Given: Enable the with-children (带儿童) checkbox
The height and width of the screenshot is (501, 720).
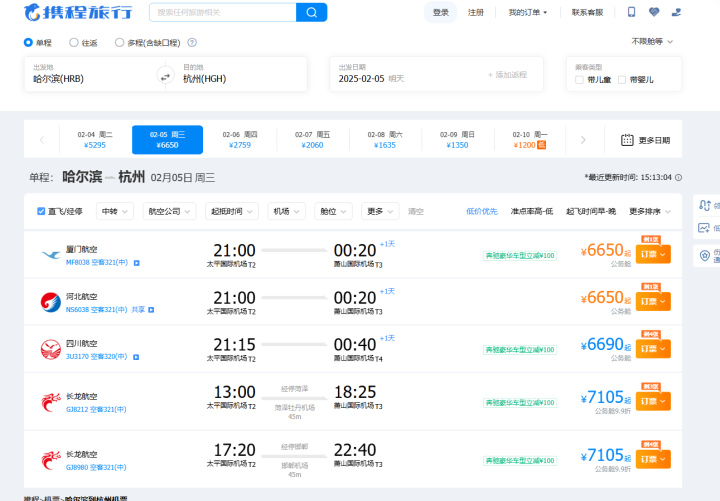Looking at the screenshot, I should coord(579,80).
